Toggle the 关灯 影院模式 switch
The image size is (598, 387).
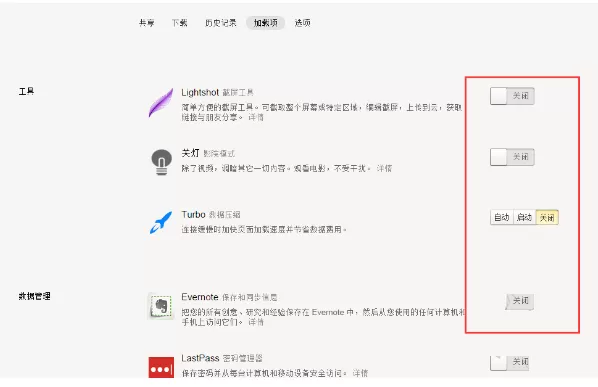[512, 157]
